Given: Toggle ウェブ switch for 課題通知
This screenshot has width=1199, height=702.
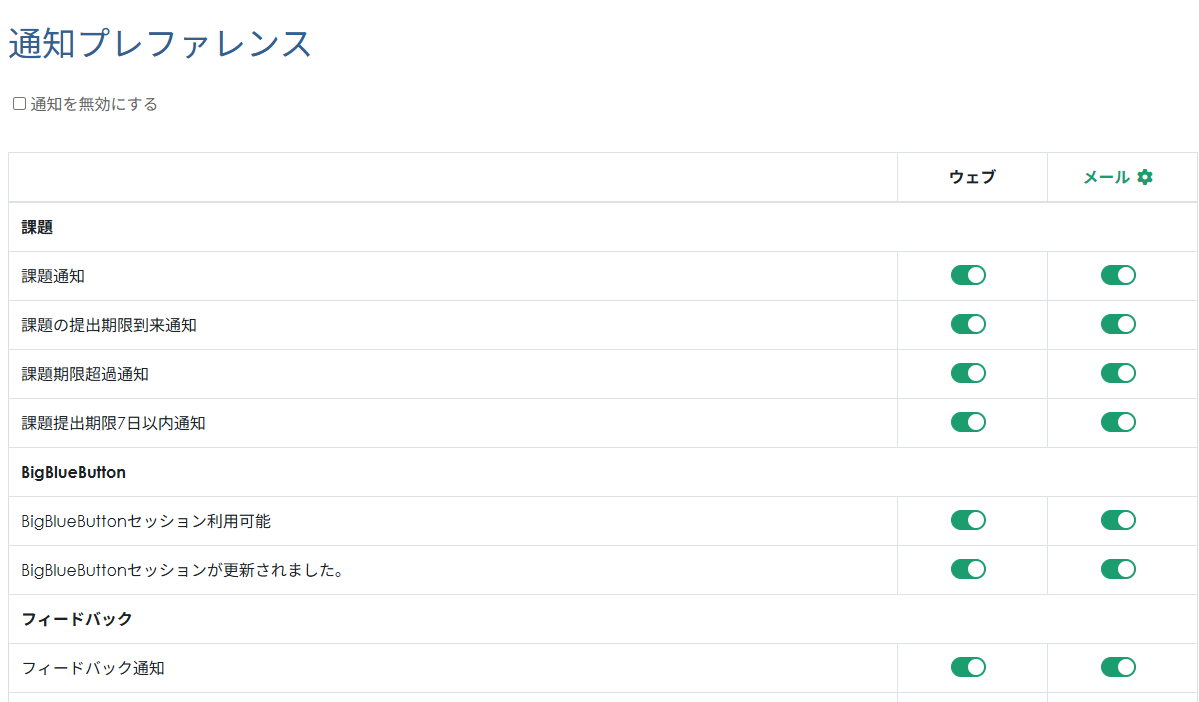Looking at the screenshot, I should tap(968, 275).
